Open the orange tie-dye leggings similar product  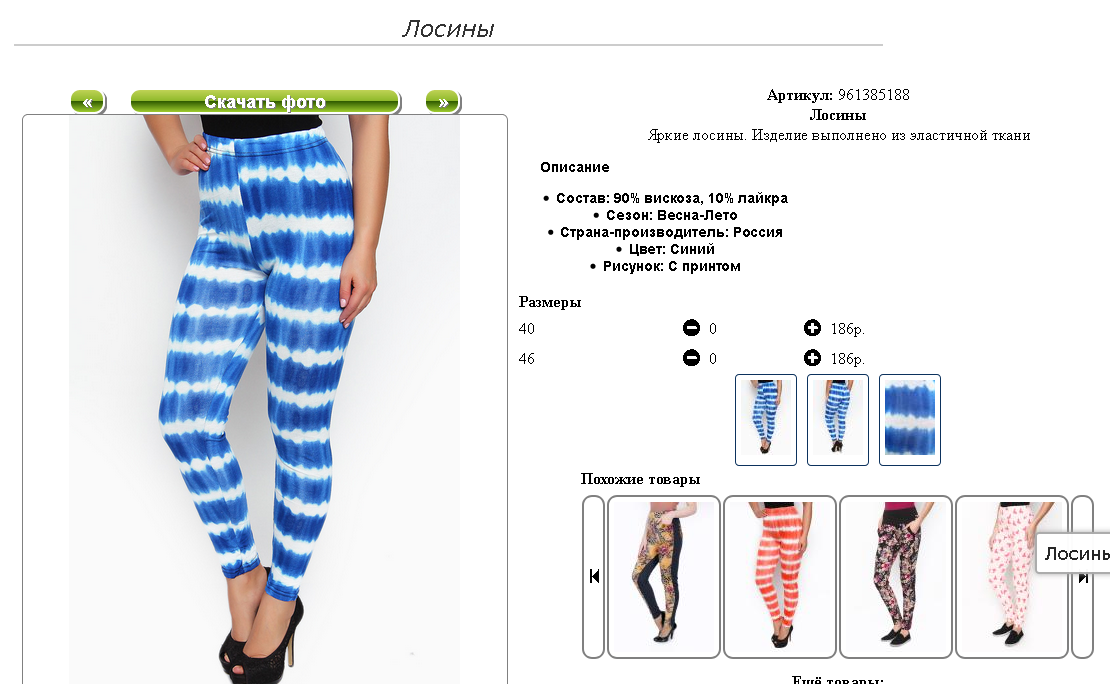pos(780,576)
